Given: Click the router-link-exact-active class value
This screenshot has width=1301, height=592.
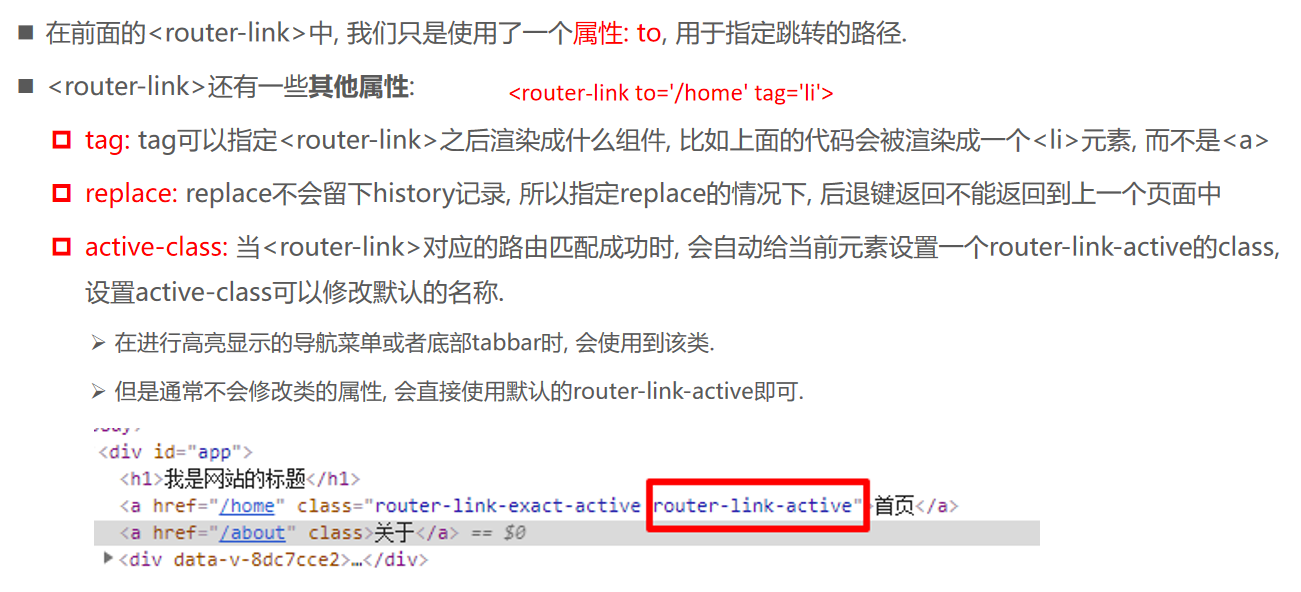Looking at the screenshot, I should [x=507, y=506].
